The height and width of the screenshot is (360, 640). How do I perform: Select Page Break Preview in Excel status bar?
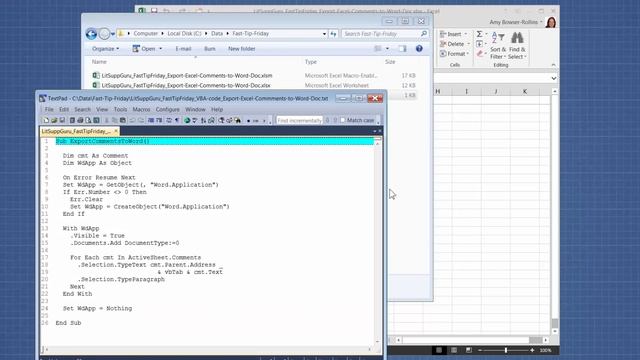pos(469,350)
